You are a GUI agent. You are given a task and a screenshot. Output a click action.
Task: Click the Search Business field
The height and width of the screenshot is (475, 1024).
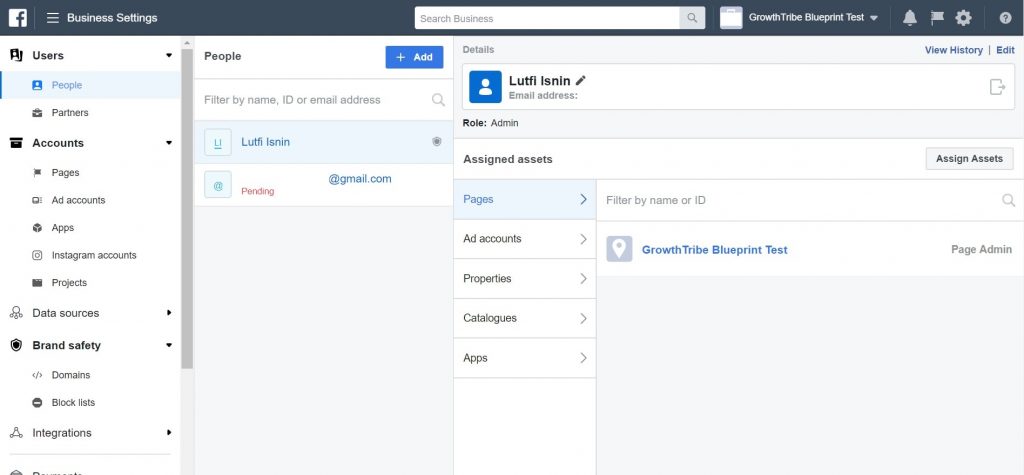click(x=547, y=18)
